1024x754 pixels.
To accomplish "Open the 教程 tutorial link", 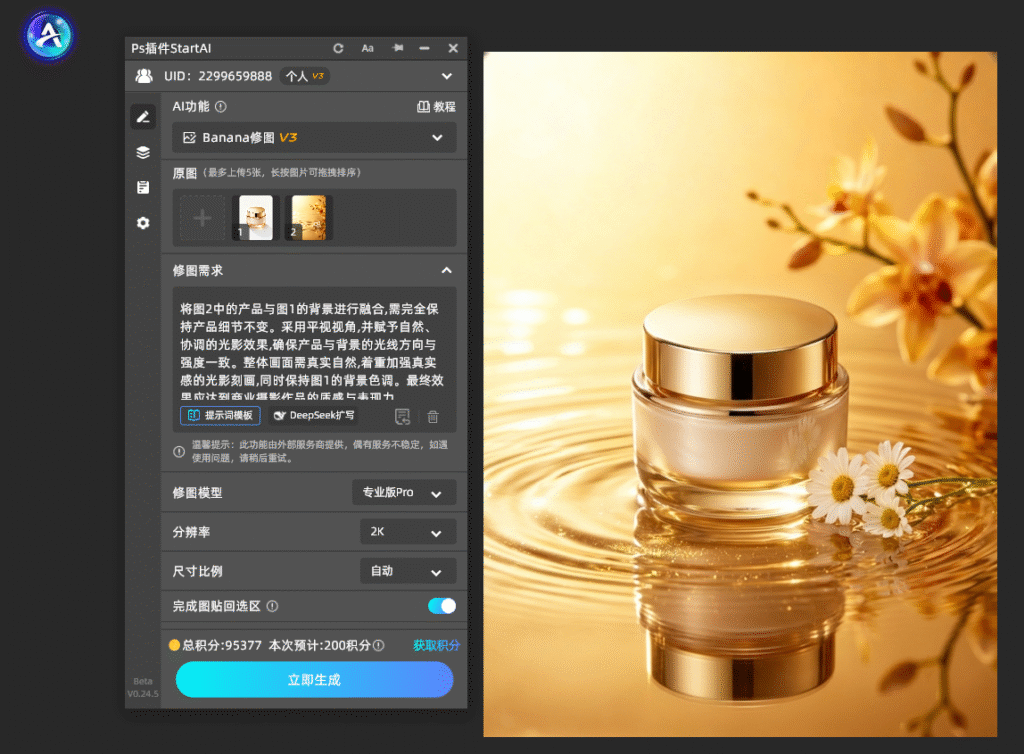I will click(x=436, y=106).
